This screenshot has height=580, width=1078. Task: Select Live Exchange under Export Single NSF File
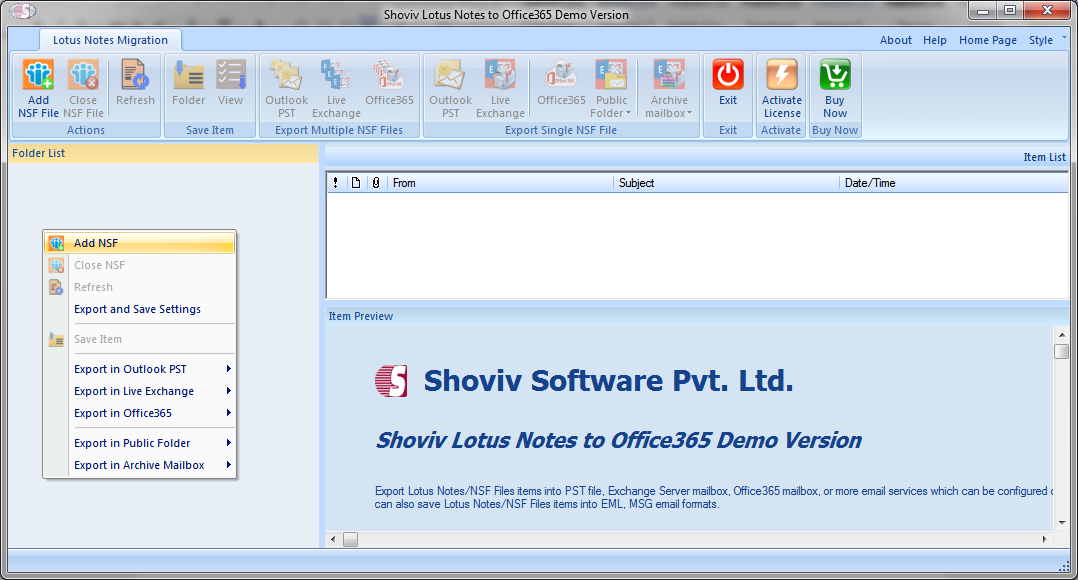[500, 88]
